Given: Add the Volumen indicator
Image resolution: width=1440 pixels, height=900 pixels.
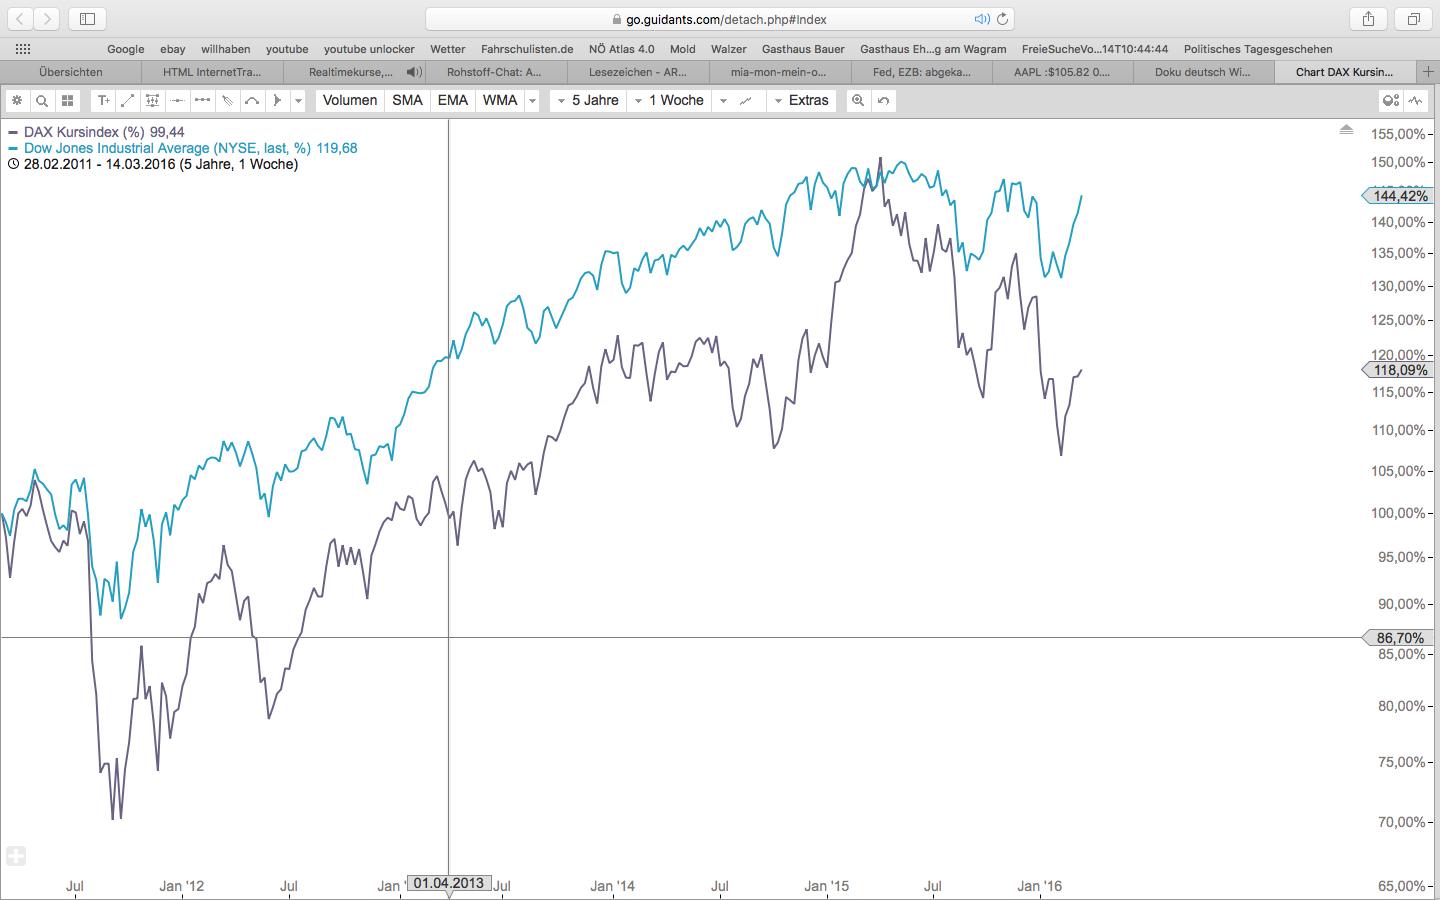Looking at the screenshot, I should (350, 100).
